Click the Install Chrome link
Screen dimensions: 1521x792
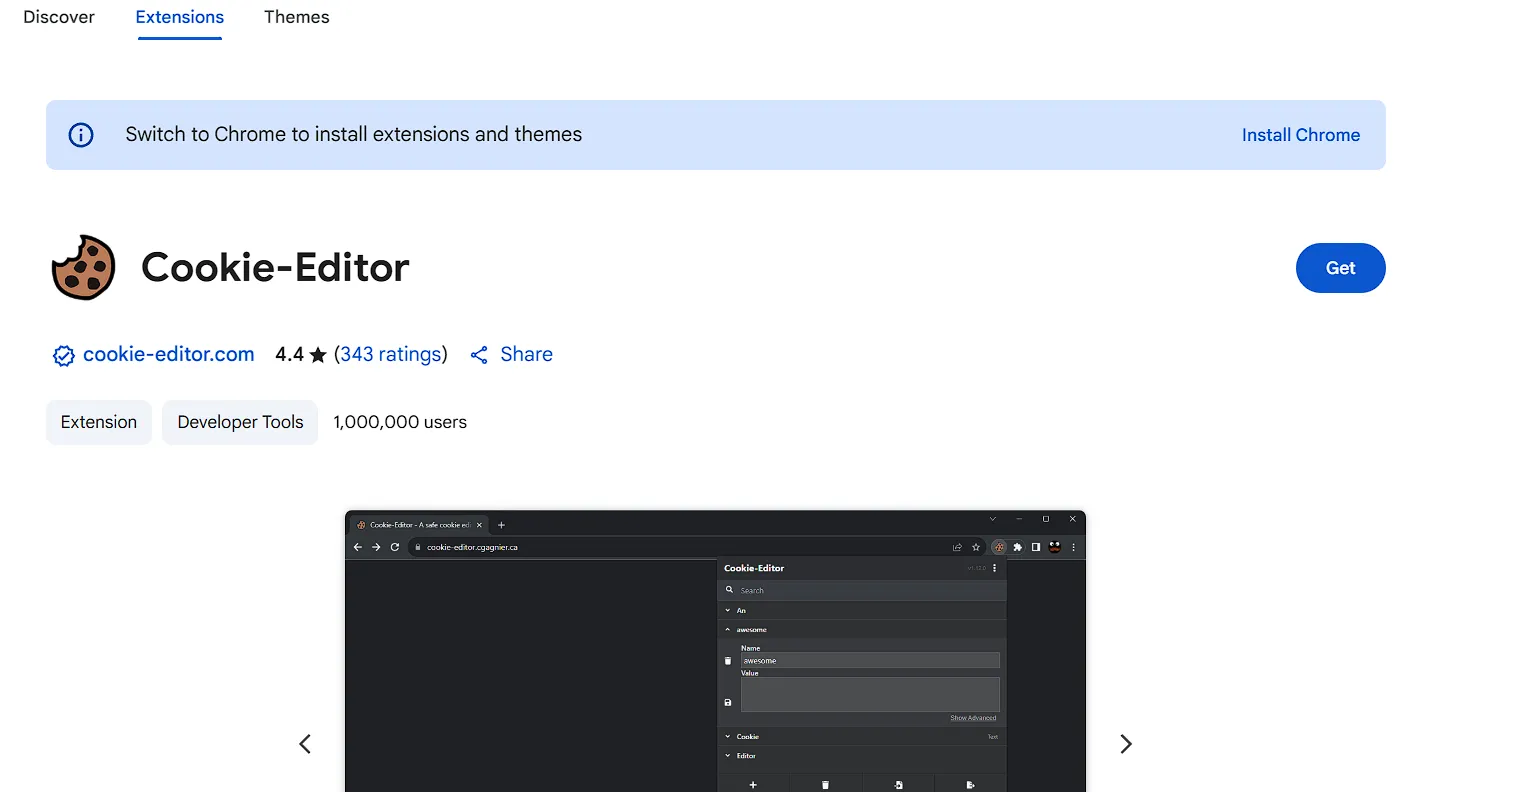[1300, 135]
